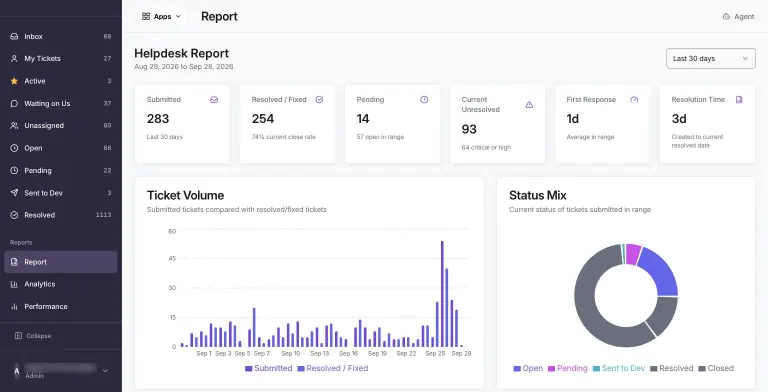Click the Resolved / Fixed value 254
Image resolution: width=768 pixels, height=392 pixels.
coord(263,119)
